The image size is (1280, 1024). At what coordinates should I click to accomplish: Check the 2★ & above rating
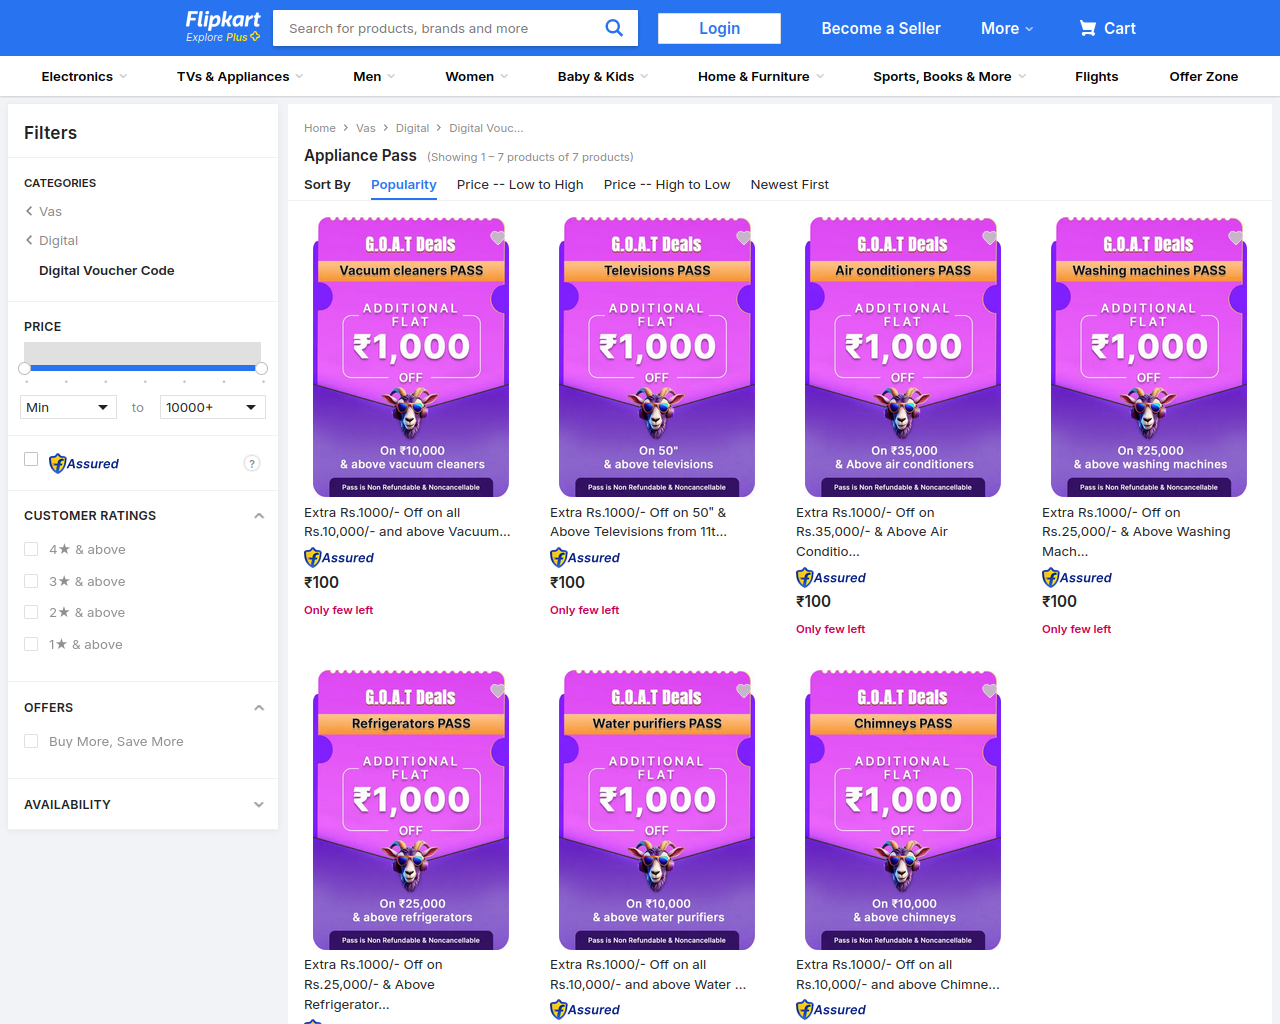click(31, 612)
